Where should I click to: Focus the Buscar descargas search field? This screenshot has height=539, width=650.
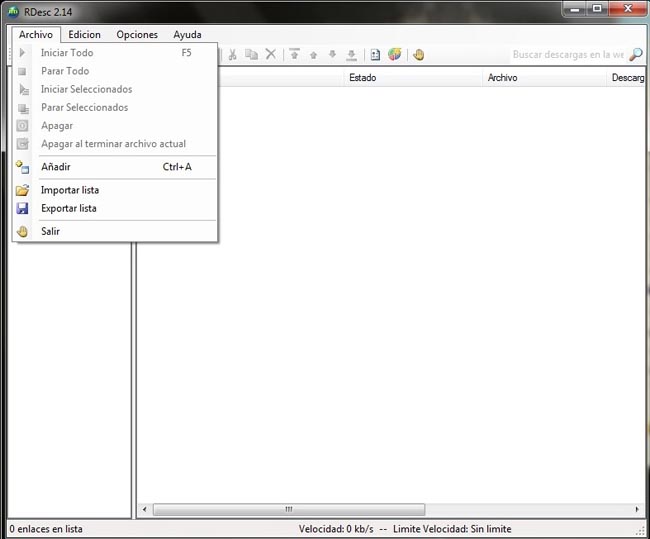pyautogui.click(x=567, y=55)
